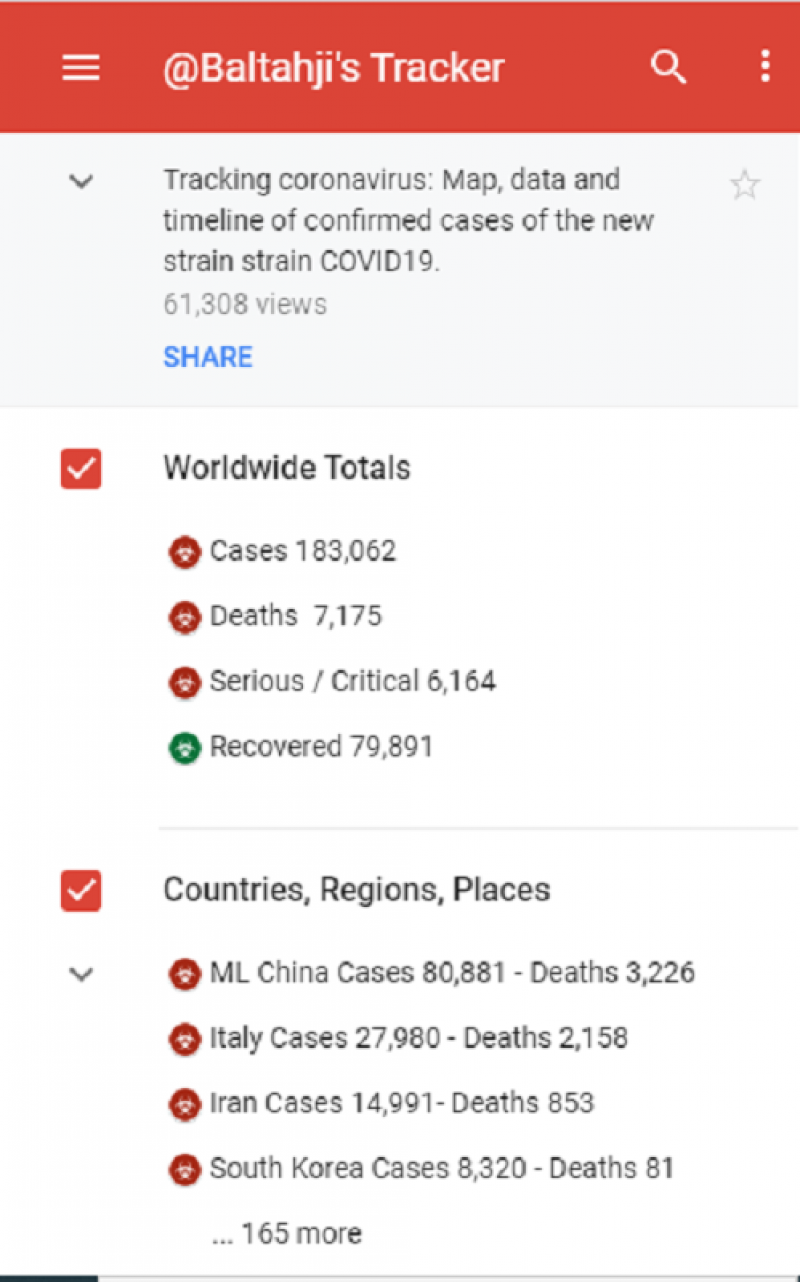Image resolution: width=800 pixels, height=1282 pixels.
Task: Collapse the countries list chevron
Action: (81, 974)
